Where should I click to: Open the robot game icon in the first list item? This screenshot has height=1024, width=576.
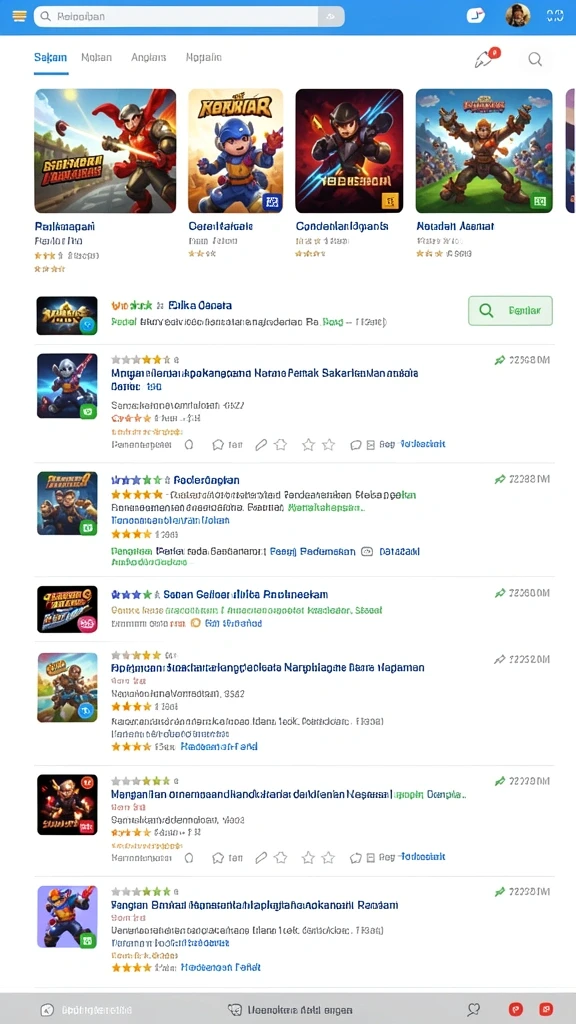67,386
